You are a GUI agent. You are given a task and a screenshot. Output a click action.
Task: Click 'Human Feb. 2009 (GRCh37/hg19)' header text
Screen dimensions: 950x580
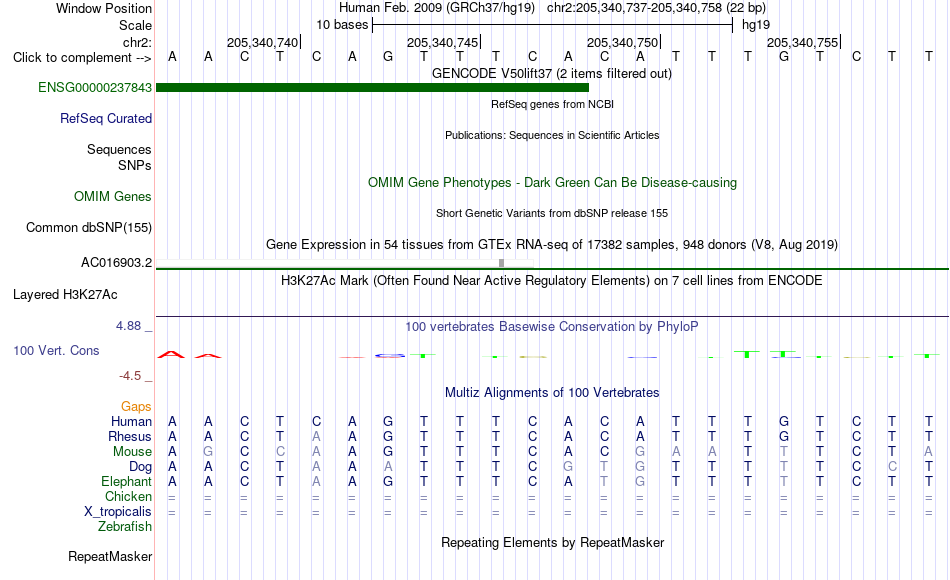[437, 8]
